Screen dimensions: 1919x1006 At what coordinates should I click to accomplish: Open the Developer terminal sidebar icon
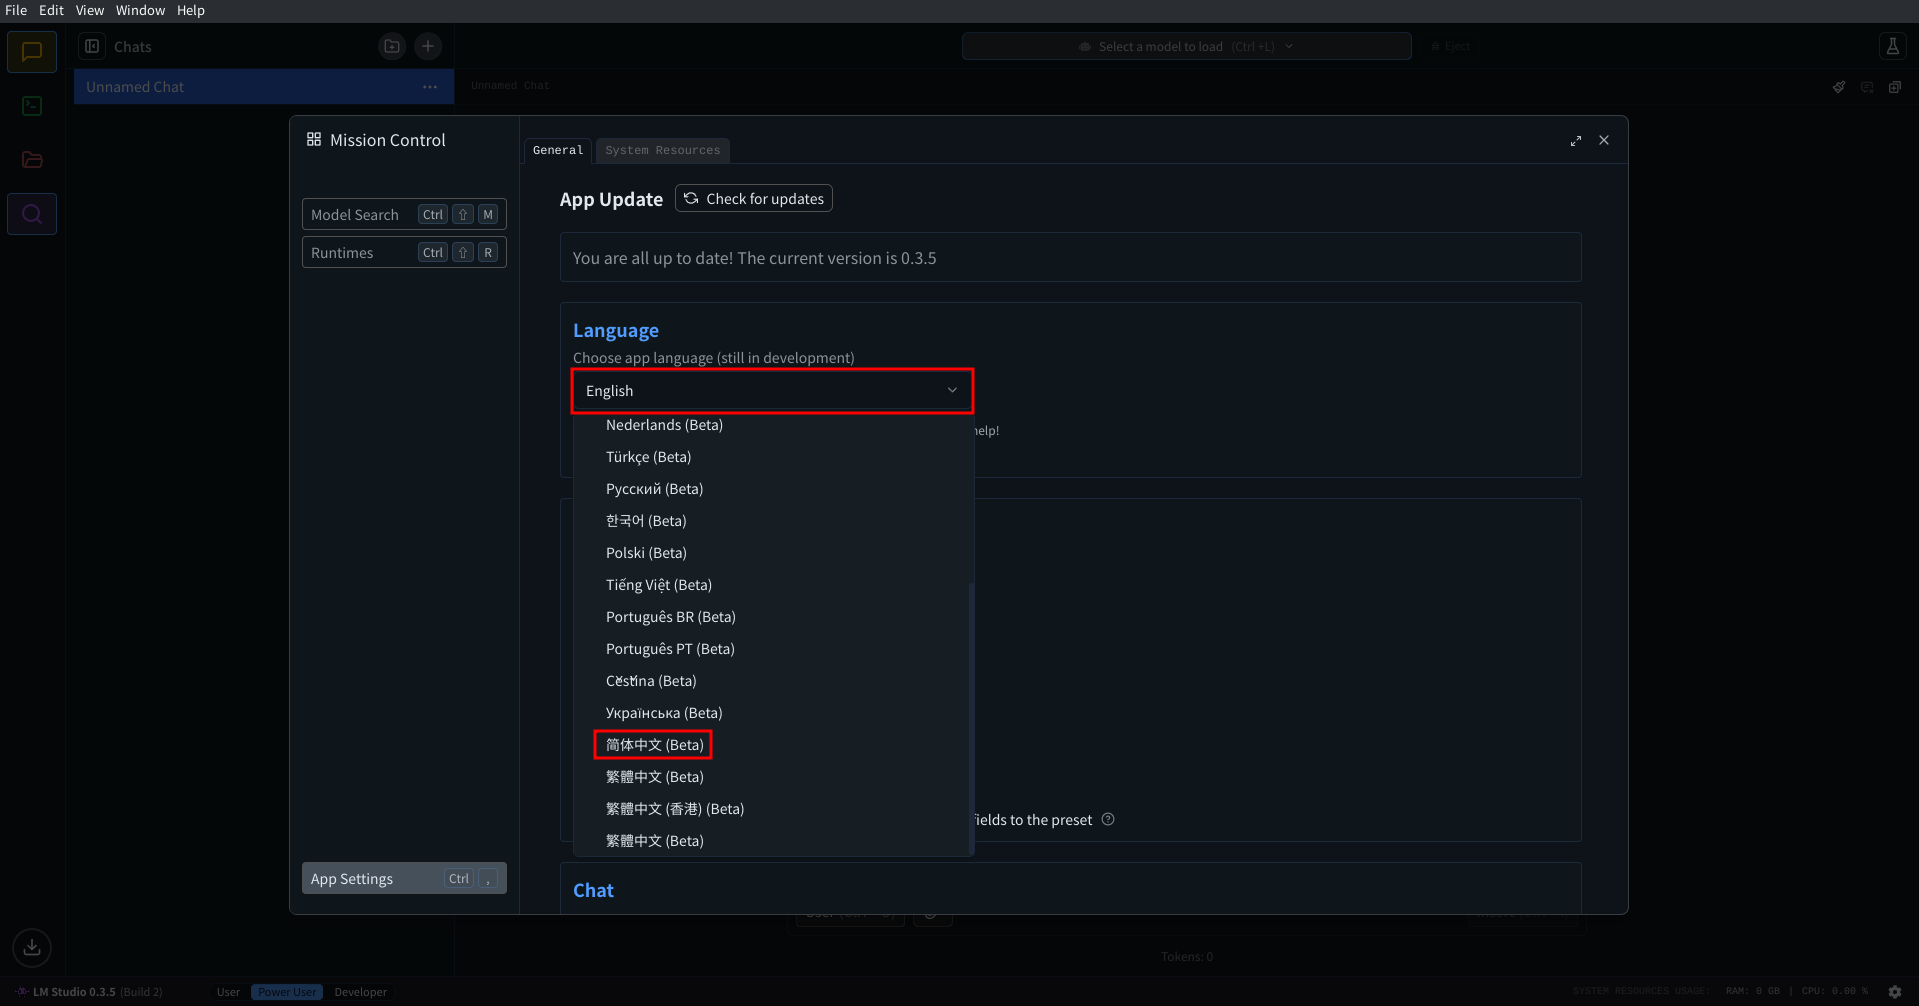[32, 106]
